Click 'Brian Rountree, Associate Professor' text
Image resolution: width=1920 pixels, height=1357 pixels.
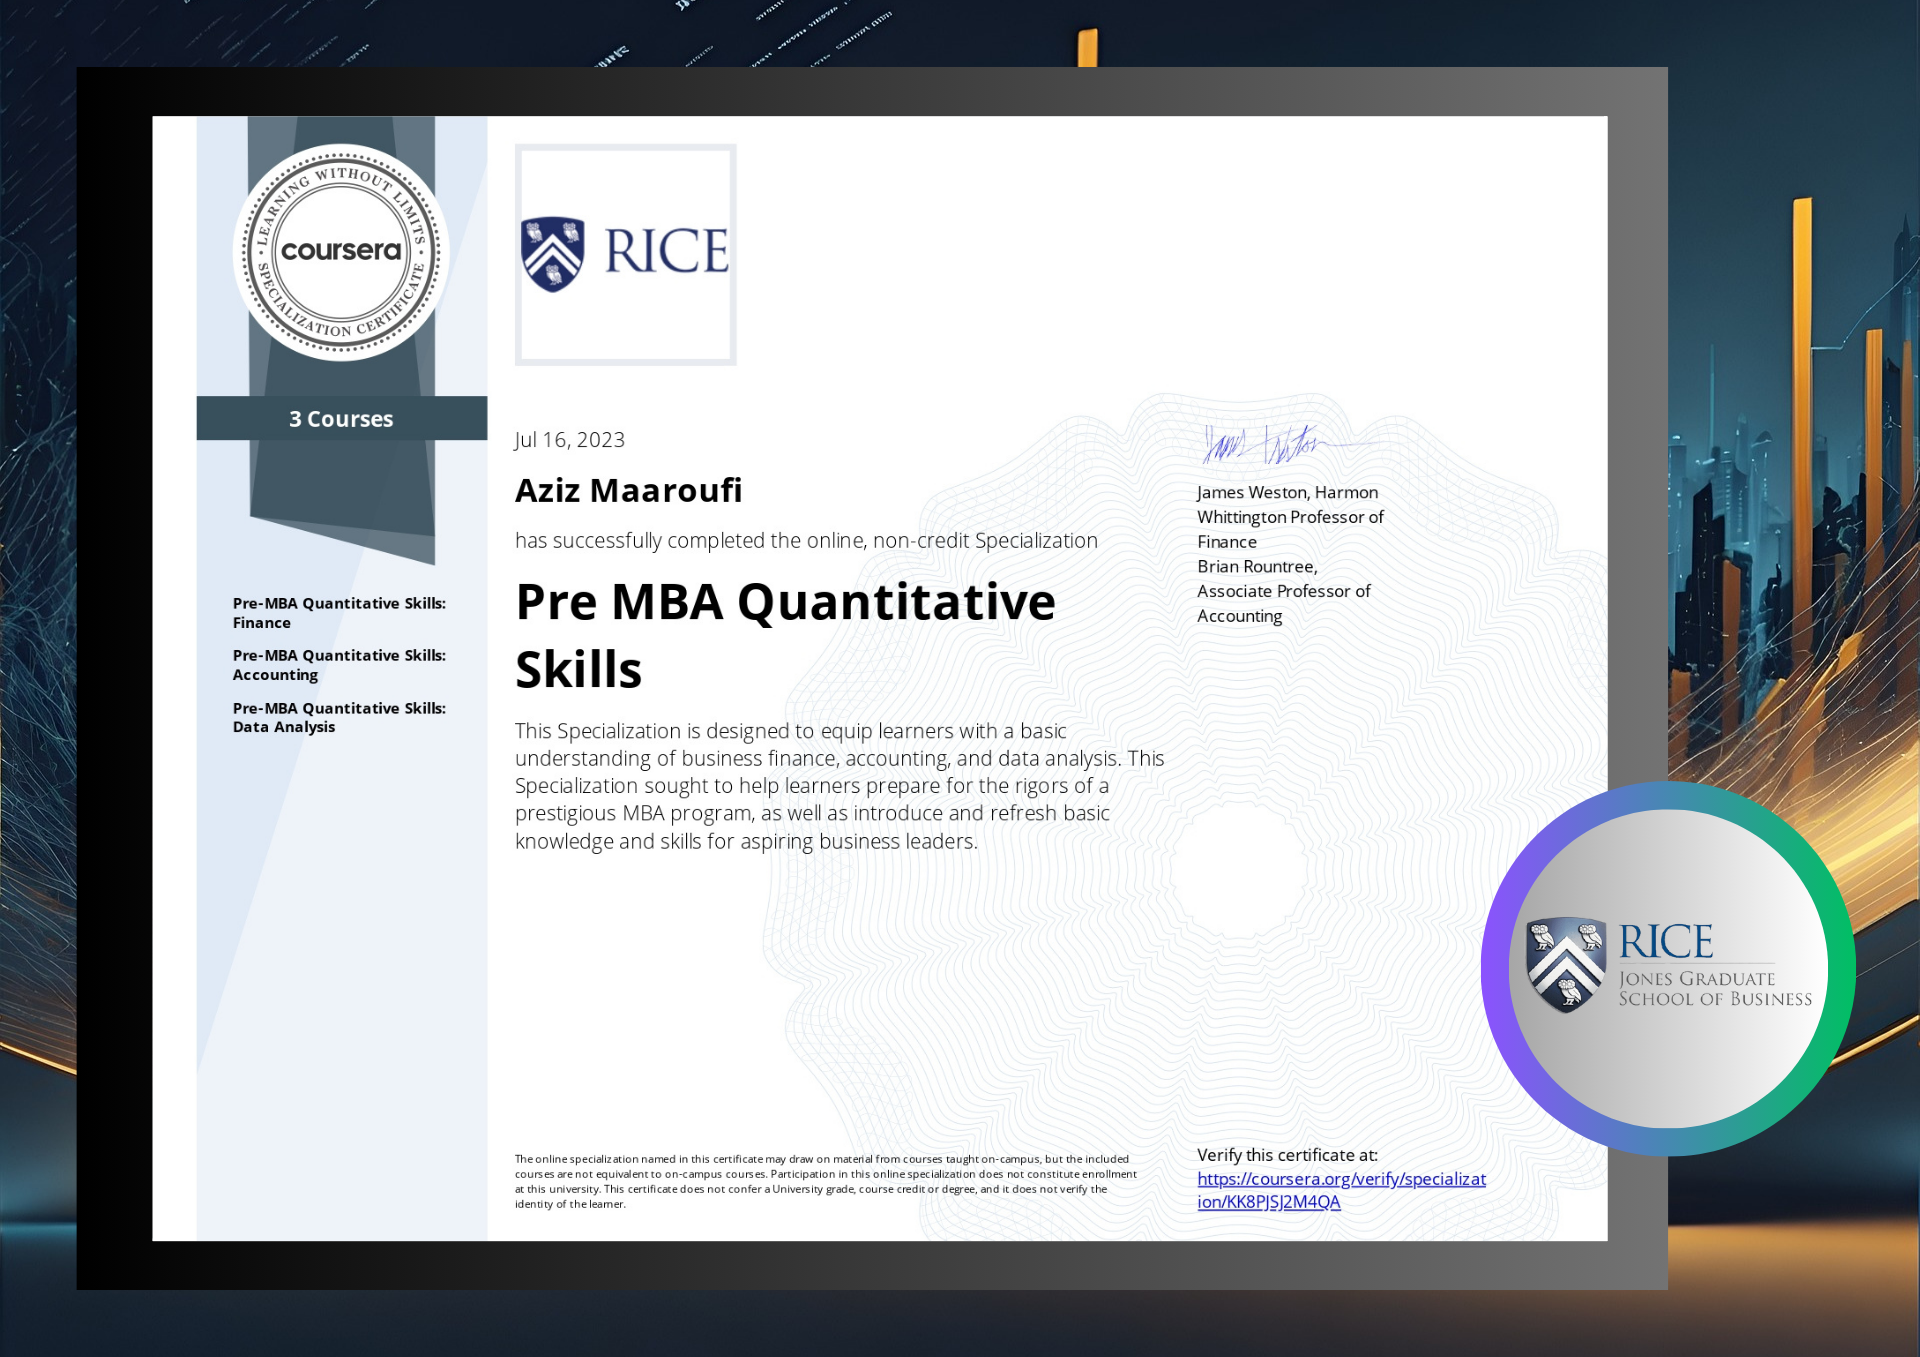coord(1284,591)
